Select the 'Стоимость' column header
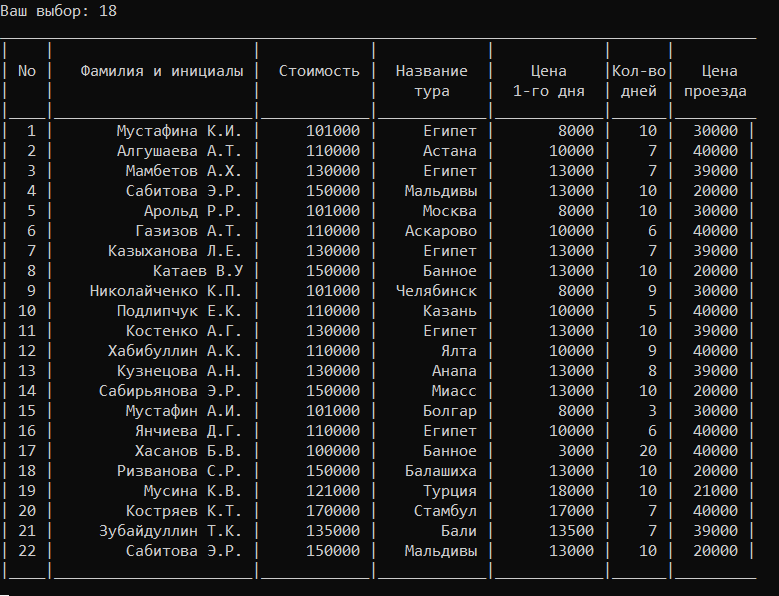 pyautogui.click(x=319, y=71)
